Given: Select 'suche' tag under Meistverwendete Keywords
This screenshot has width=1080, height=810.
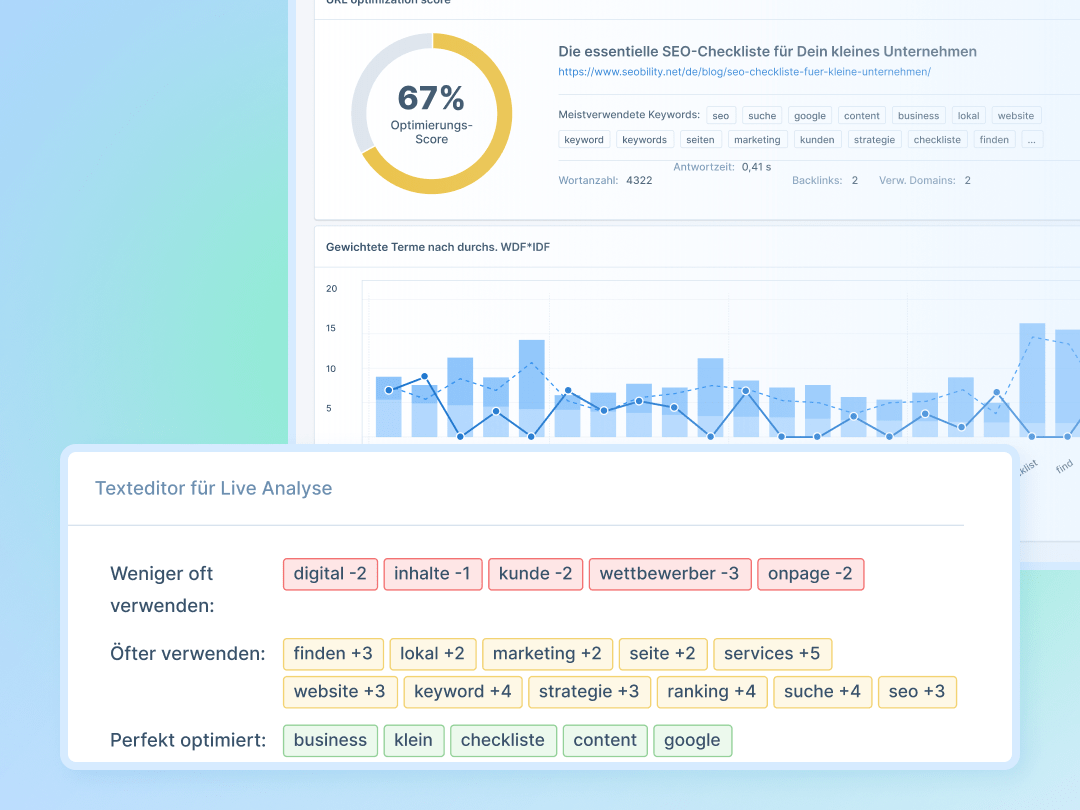Looking at the screenshot, I should pyautogui.click(x=762, y=116).
